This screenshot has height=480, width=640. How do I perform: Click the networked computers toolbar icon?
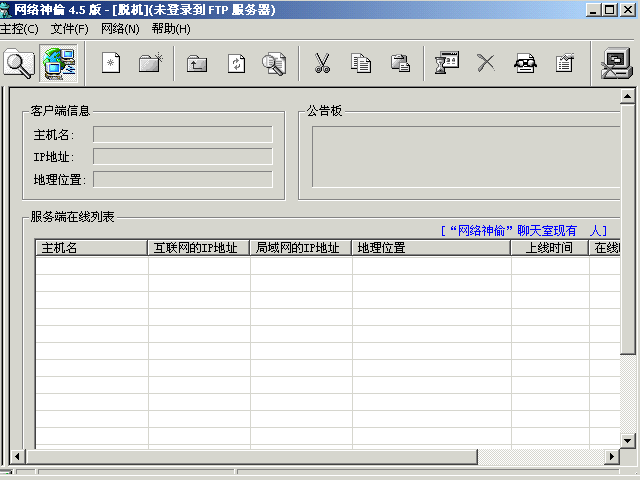tap(59, 64)
